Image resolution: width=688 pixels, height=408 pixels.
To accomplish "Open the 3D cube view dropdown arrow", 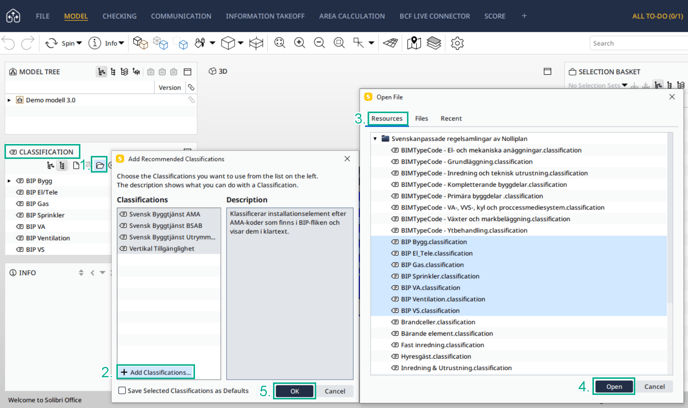I will 240,43.
